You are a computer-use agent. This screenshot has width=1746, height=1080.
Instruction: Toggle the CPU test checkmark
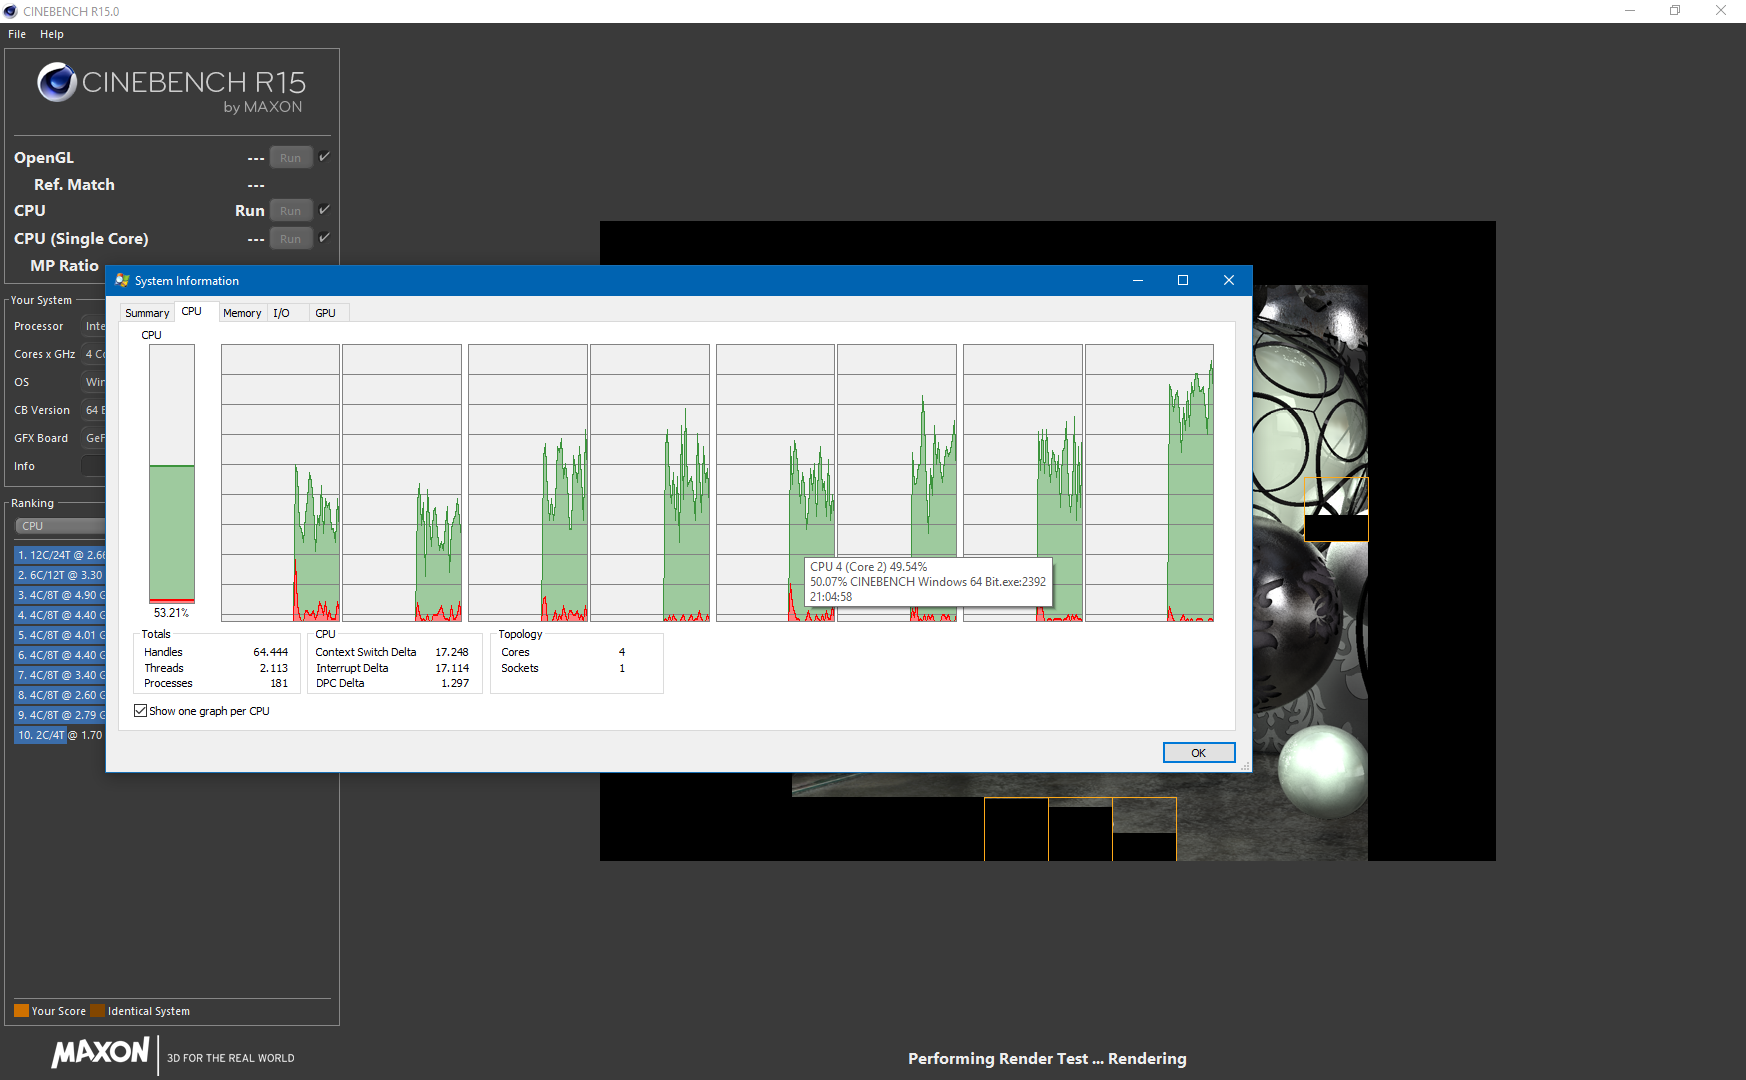point(324,210)
